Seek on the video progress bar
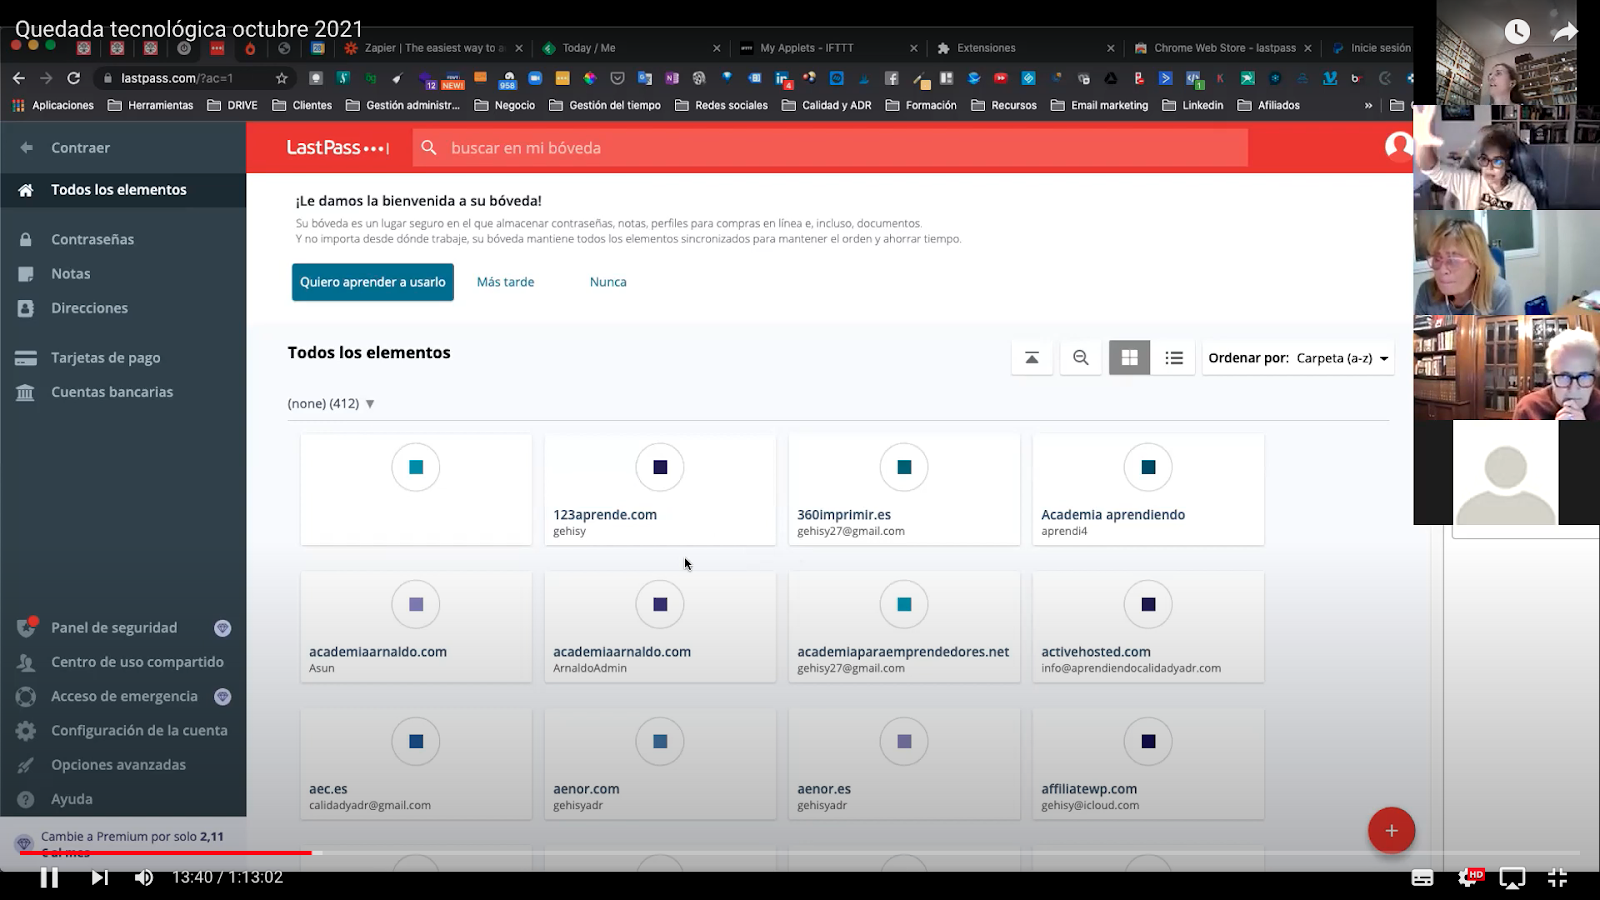This screenshot has height=900, width=1600. [x=800, y=853]
